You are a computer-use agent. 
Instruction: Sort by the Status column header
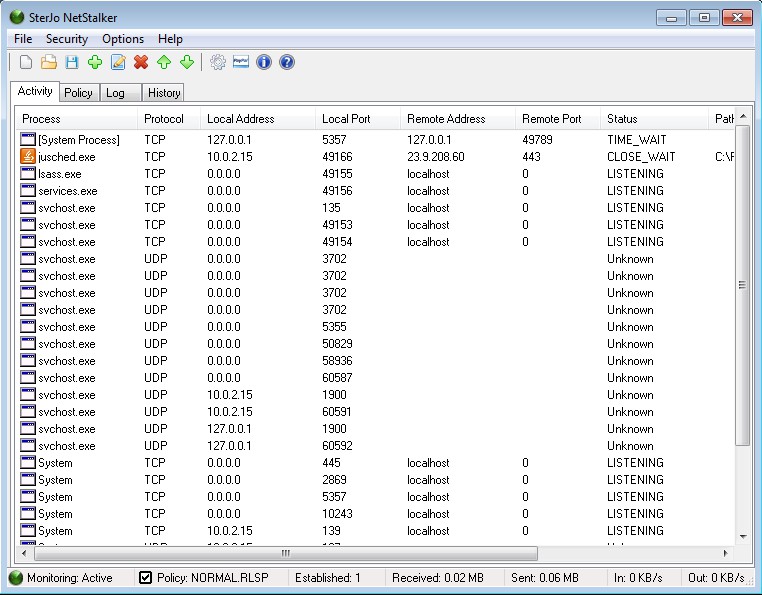click(x=622, y=119)
